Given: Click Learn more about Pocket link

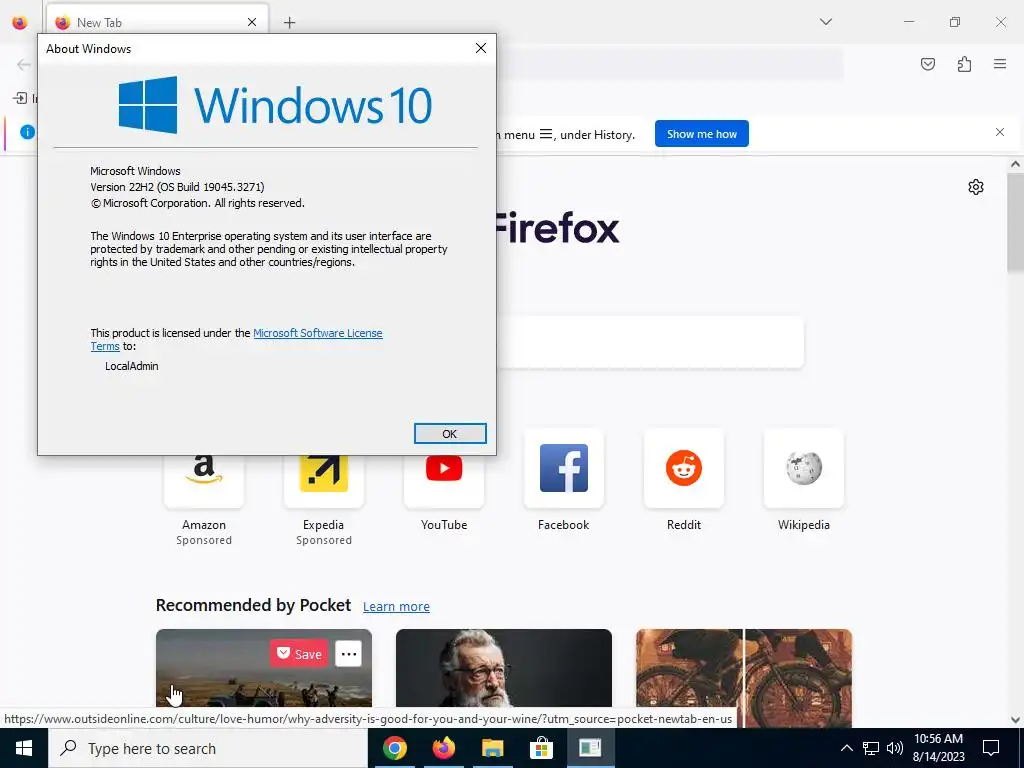Looking at the screenshot, I should pos(396,607).
